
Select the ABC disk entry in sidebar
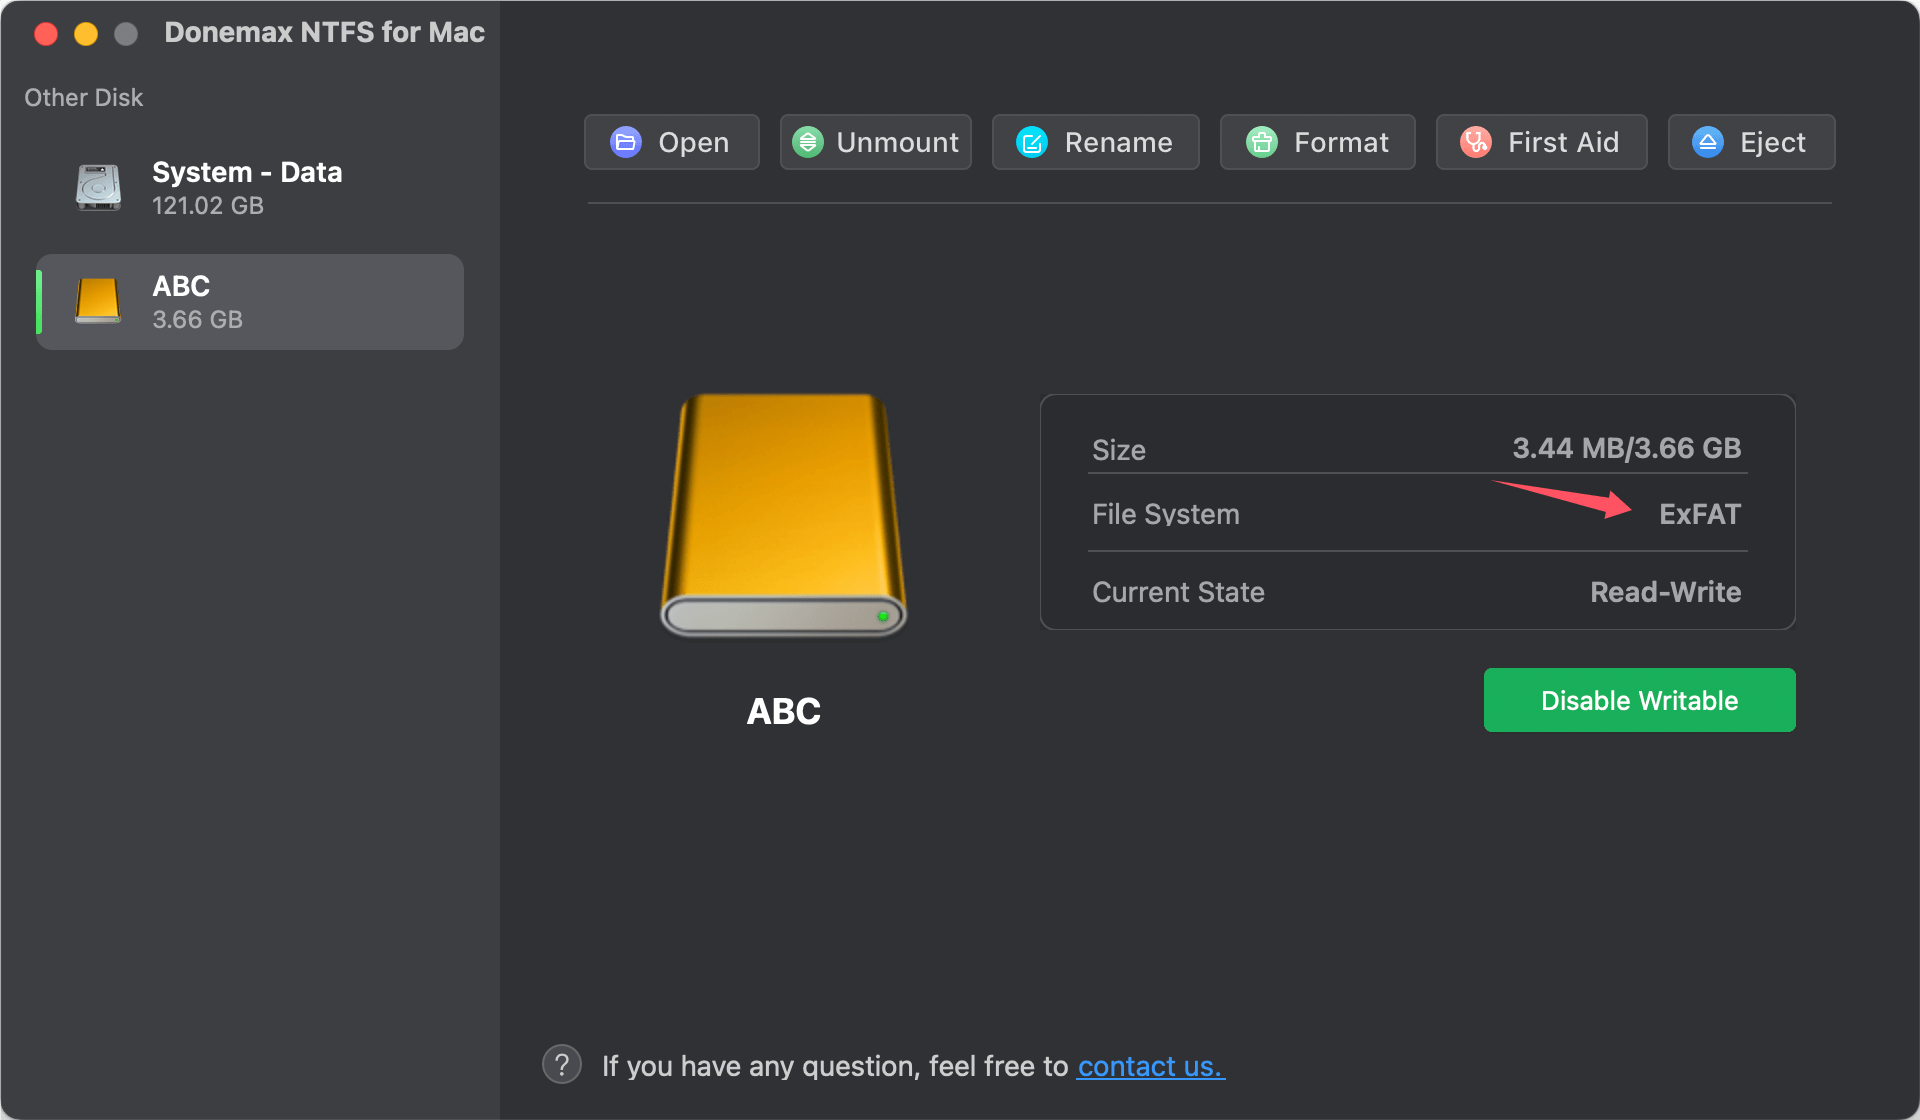[x=249, y=301]
